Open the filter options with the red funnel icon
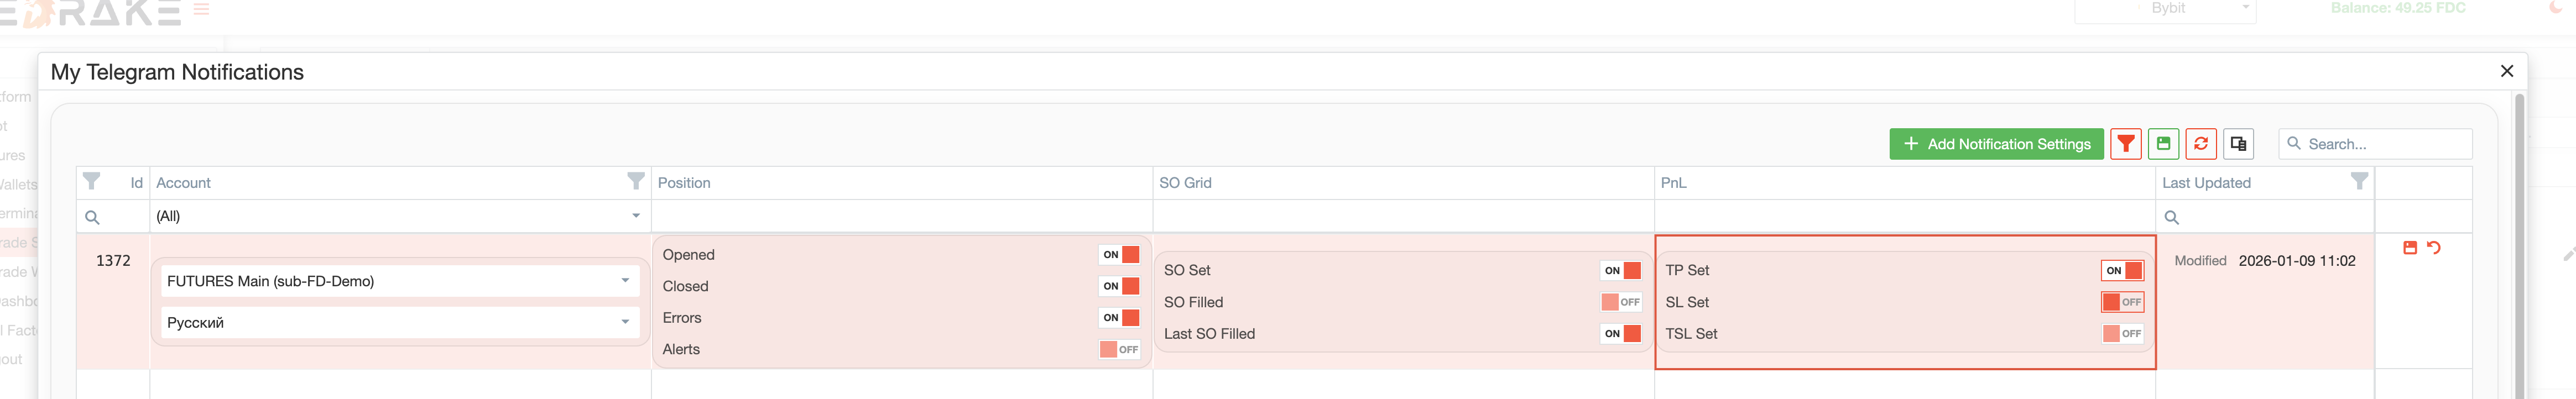 [2126, 143]
